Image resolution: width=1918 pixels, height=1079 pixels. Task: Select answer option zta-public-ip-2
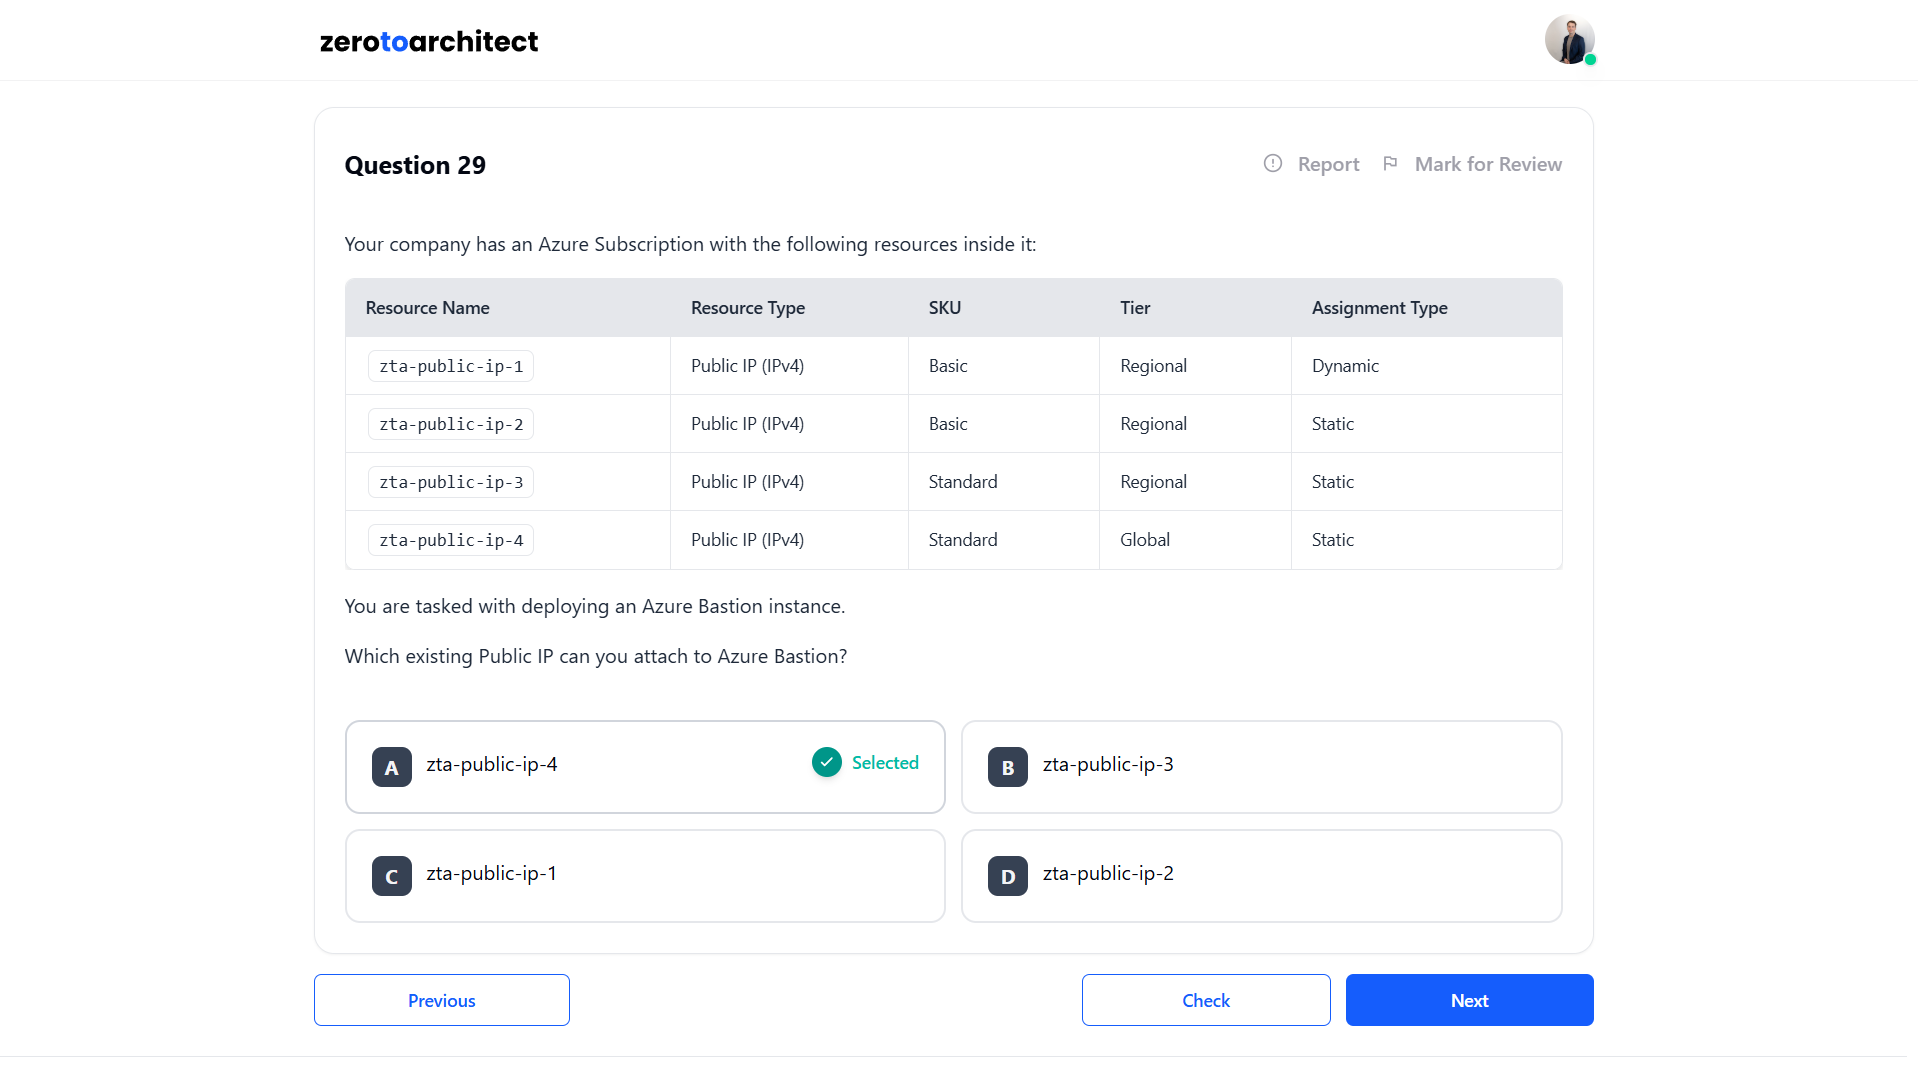coord(1260,876)
